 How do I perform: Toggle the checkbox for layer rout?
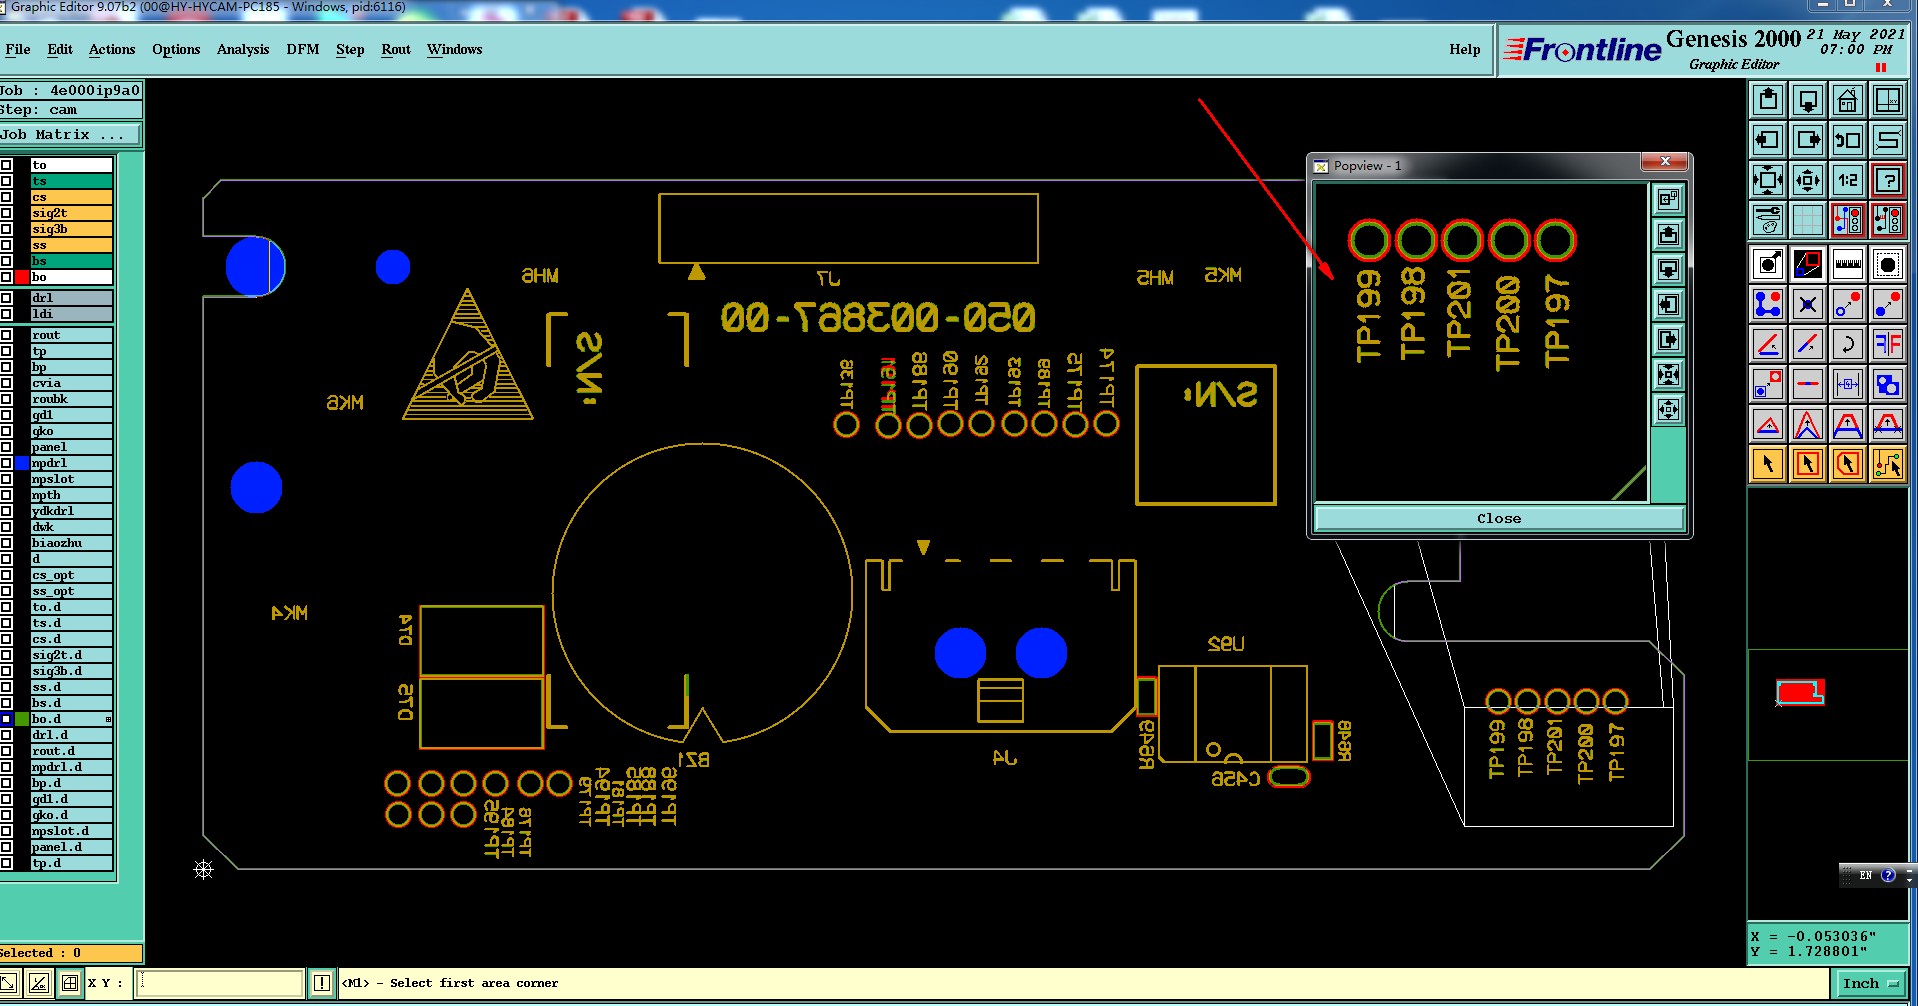click(6, 335)
